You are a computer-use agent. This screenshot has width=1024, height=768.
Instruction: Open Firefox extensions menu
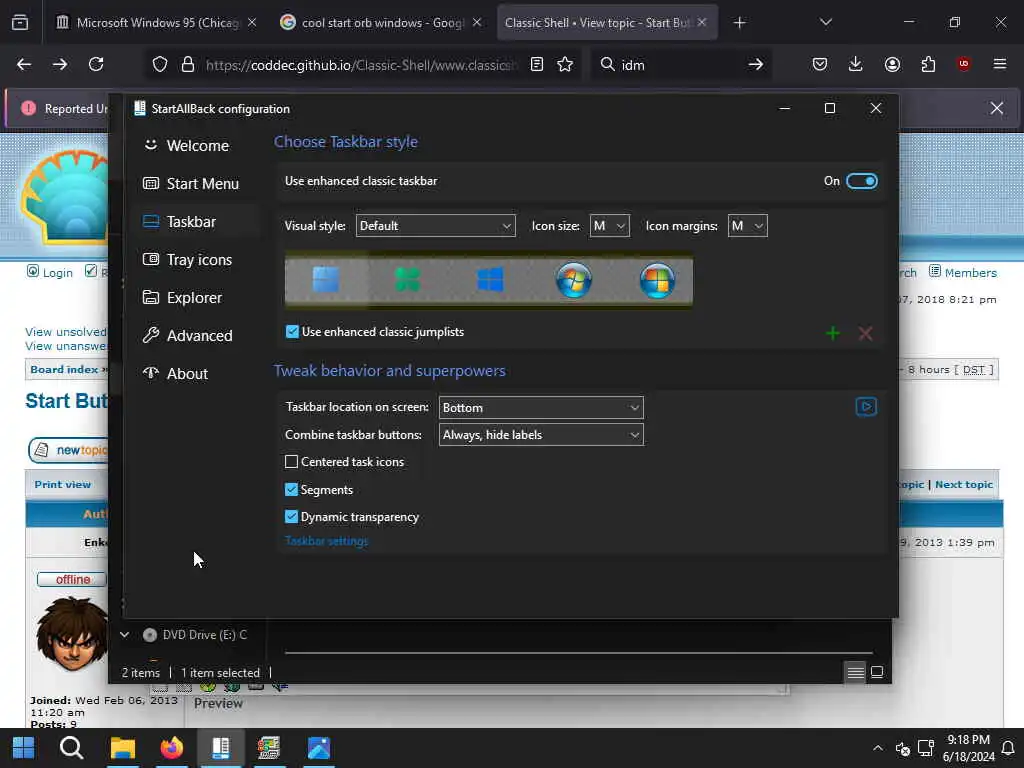pyautogui.click(x=928, y=64)
